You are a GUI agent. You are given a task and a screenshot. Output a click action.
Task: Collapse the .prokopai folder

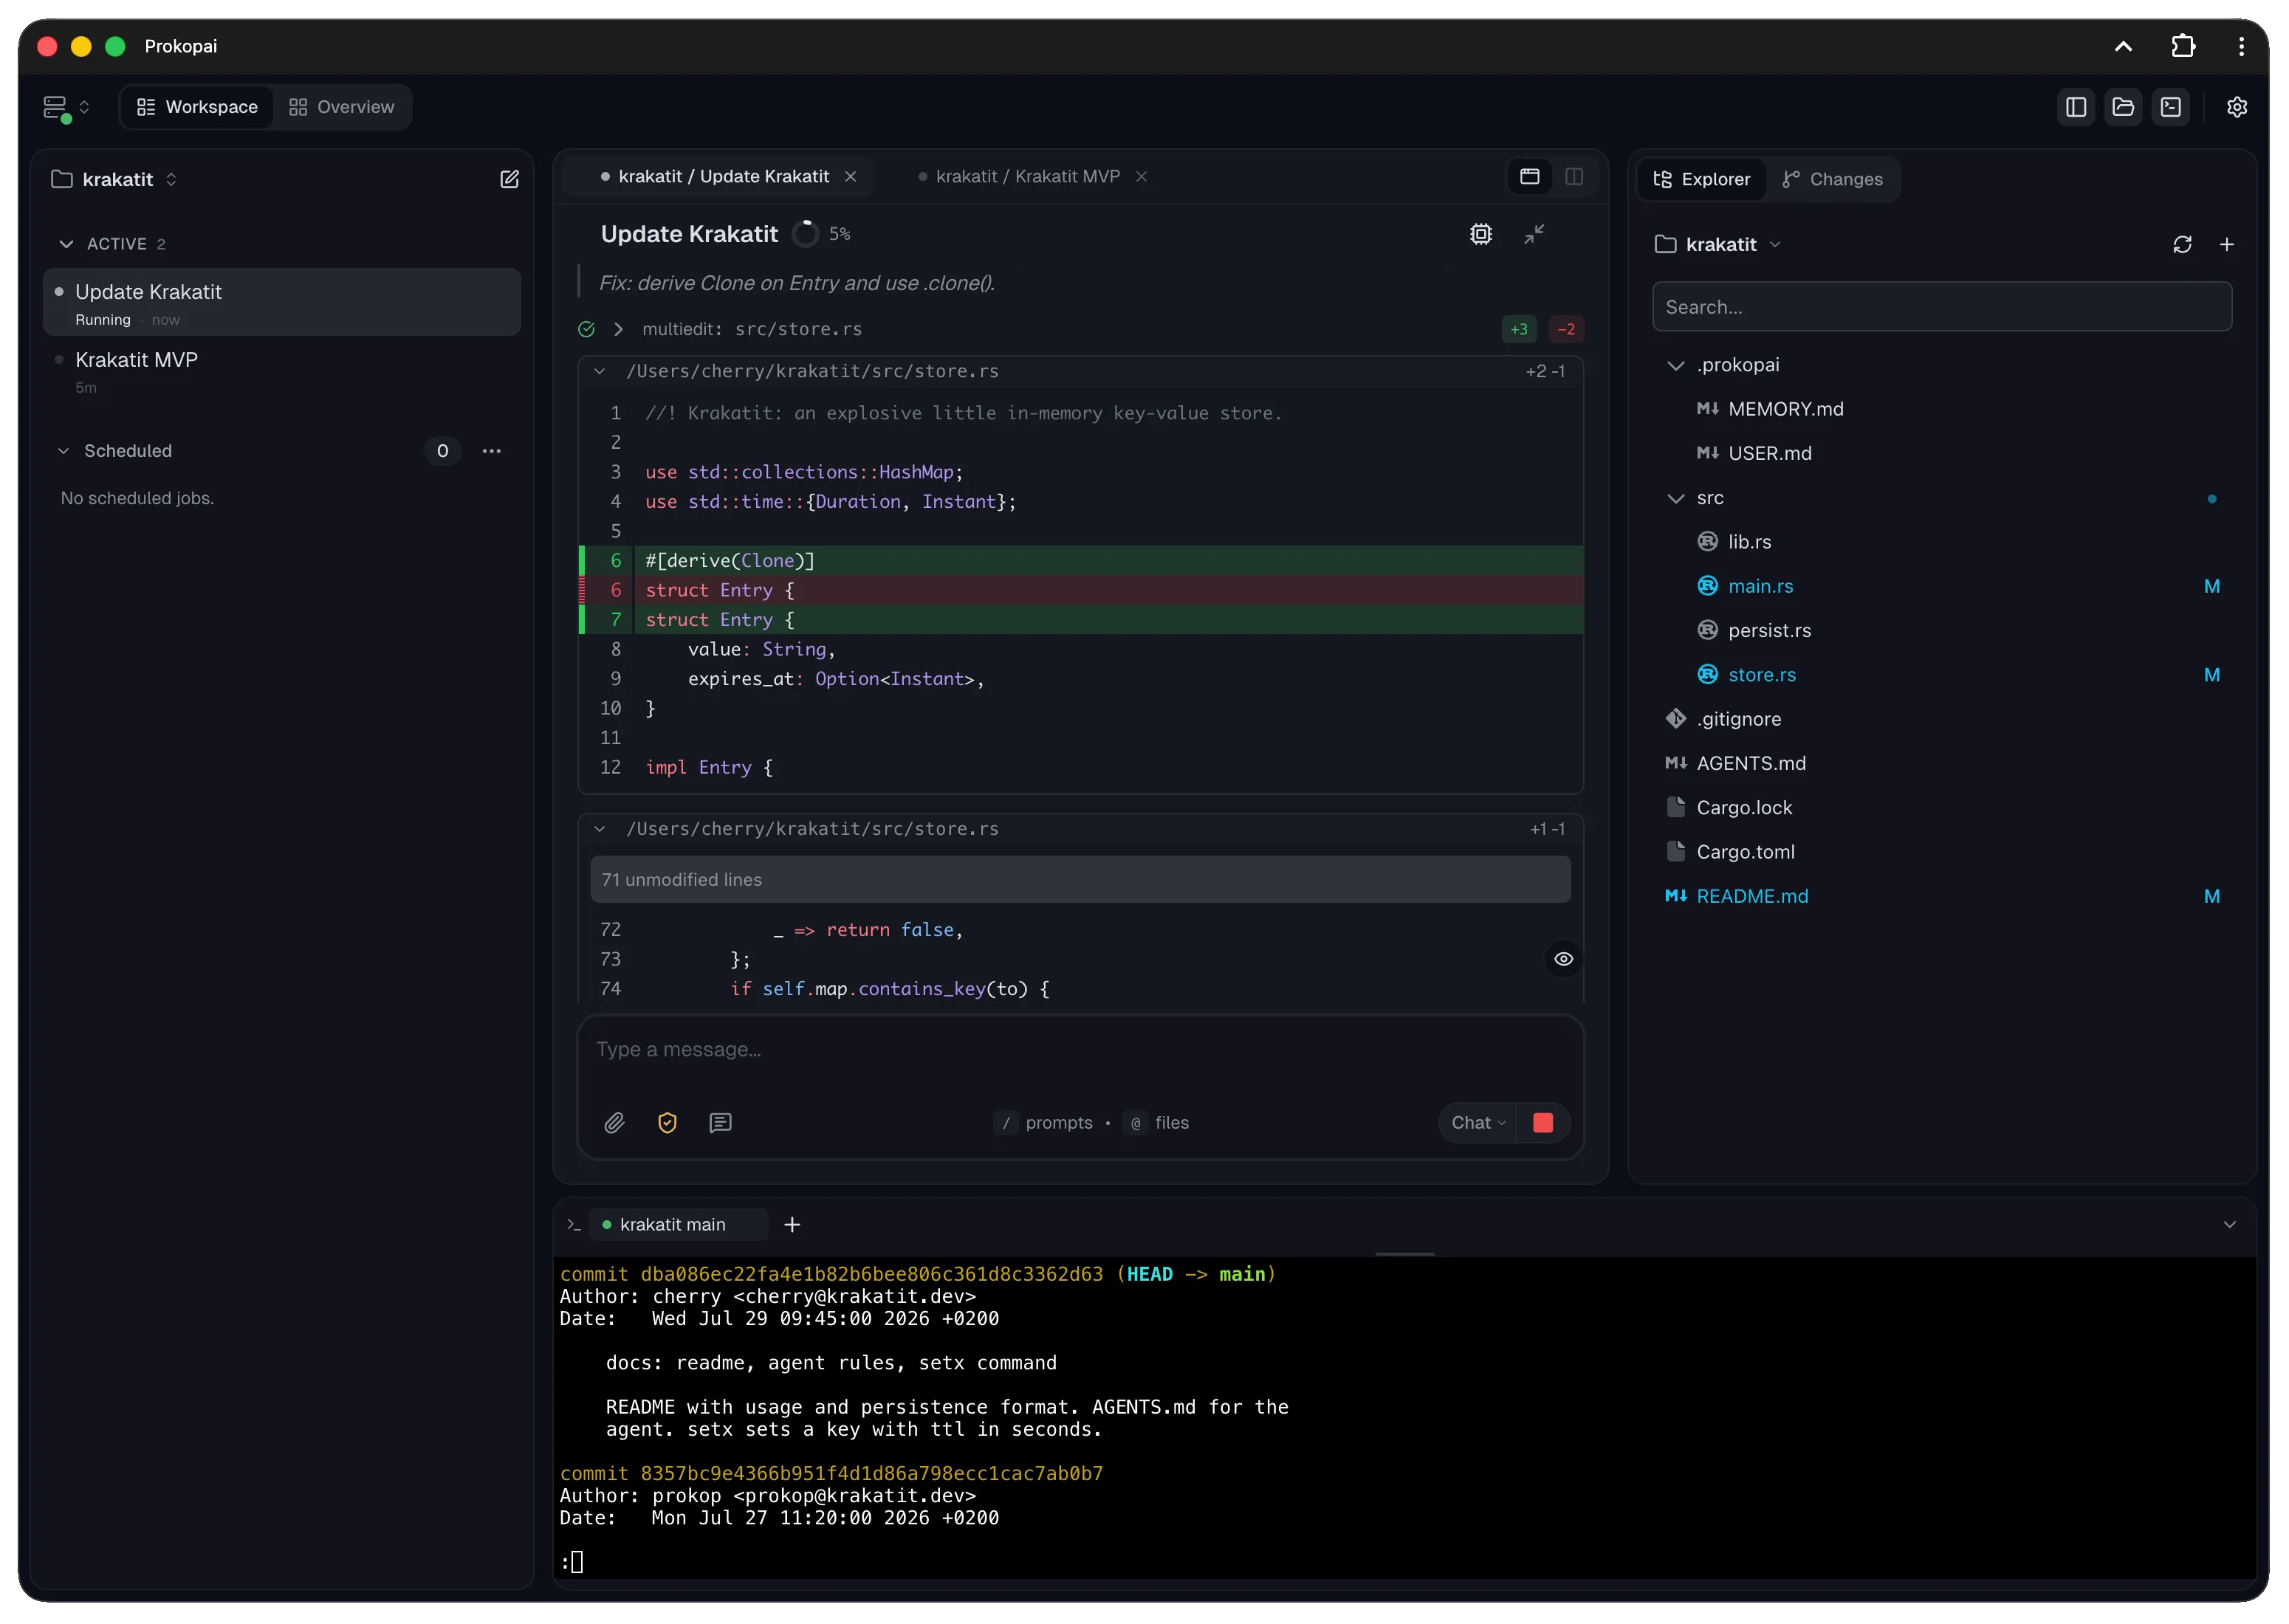1676,365
